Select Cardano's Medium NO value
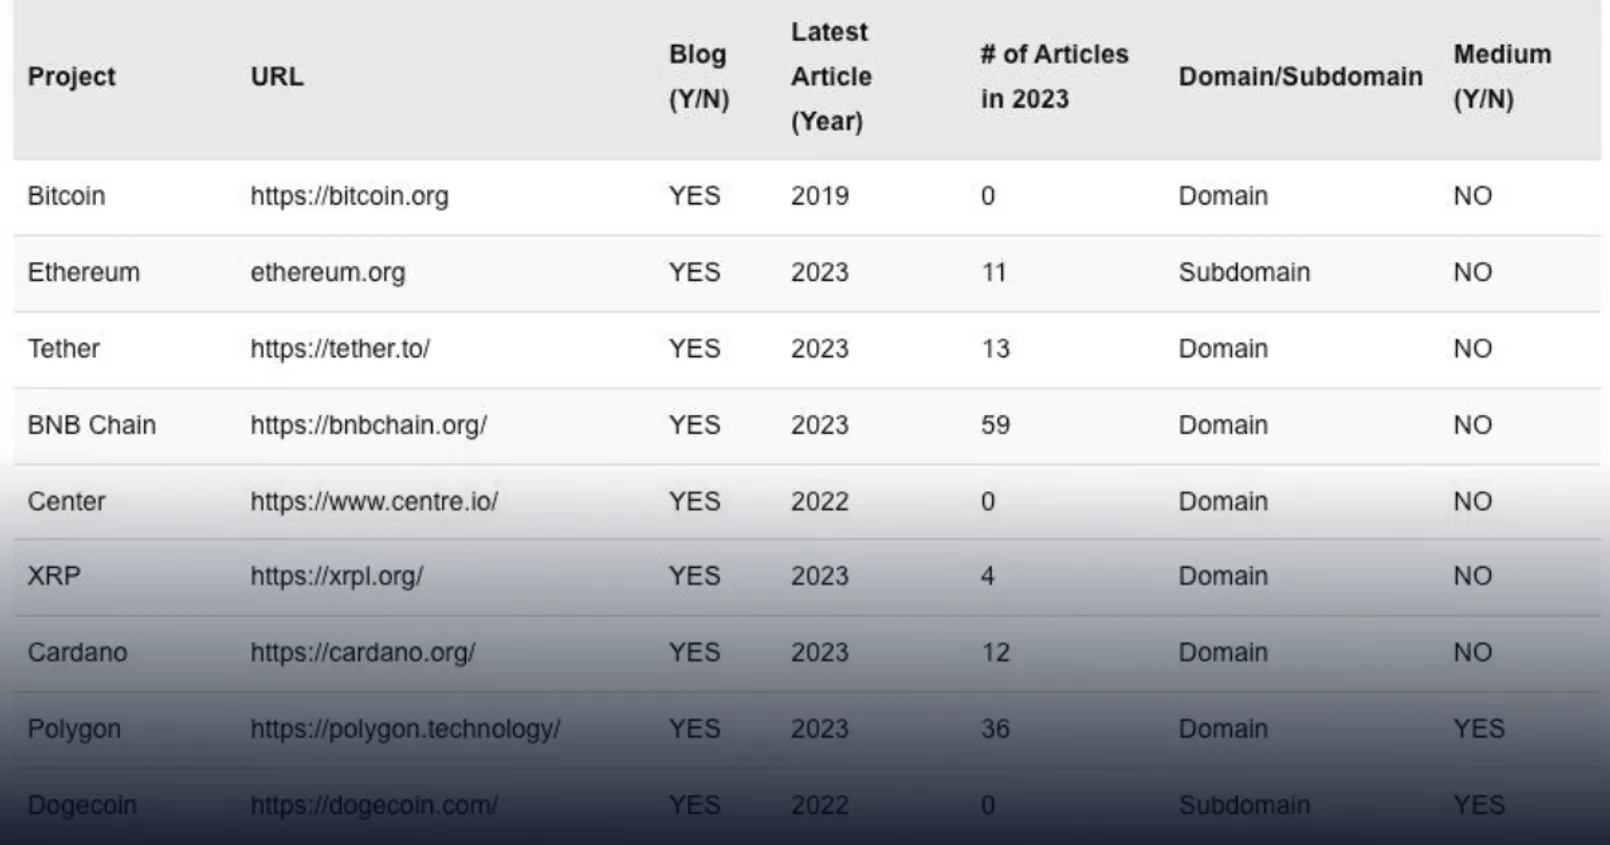This screenshot has width=1610, height=845. click(1472, 652)
